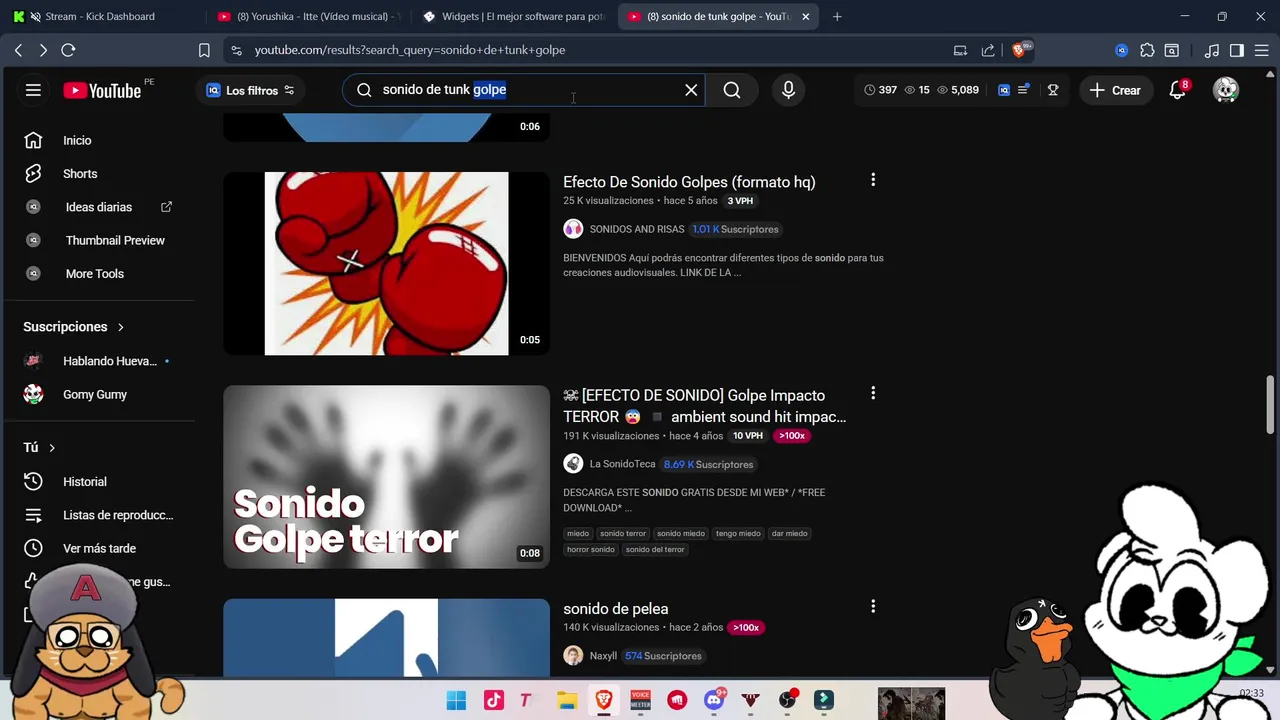Image resolution: width=1280 pixels, height=720 pixels.
Task: Clear the search box with the X
Action: tap(691, 90)
